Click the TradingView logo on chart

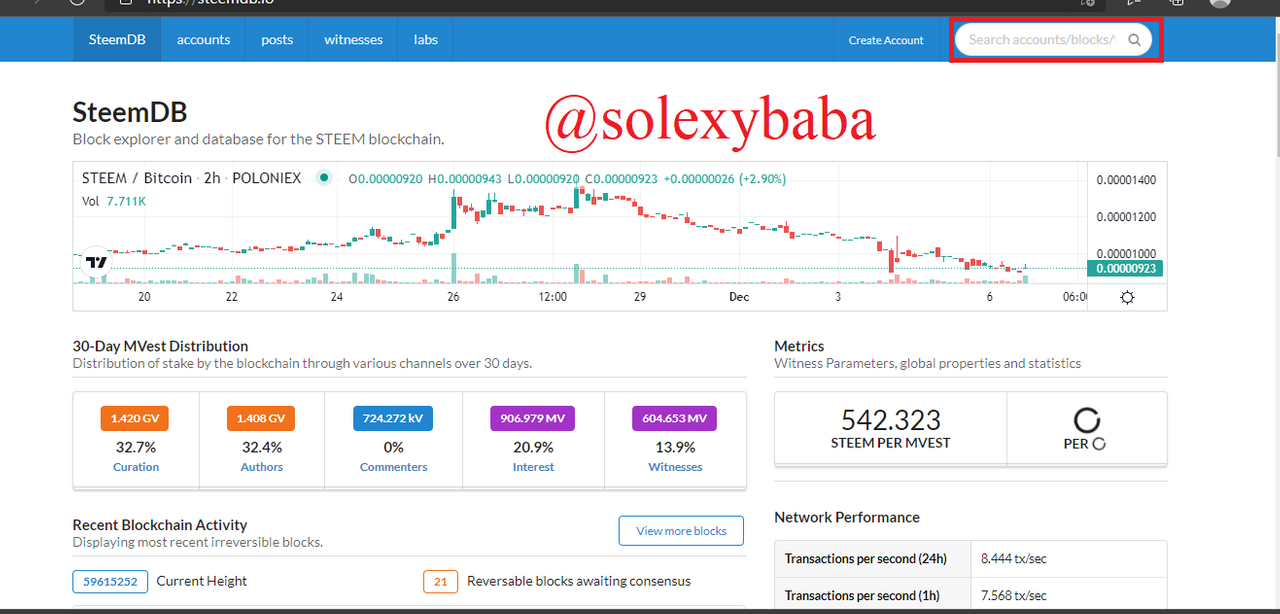point(96,262)
